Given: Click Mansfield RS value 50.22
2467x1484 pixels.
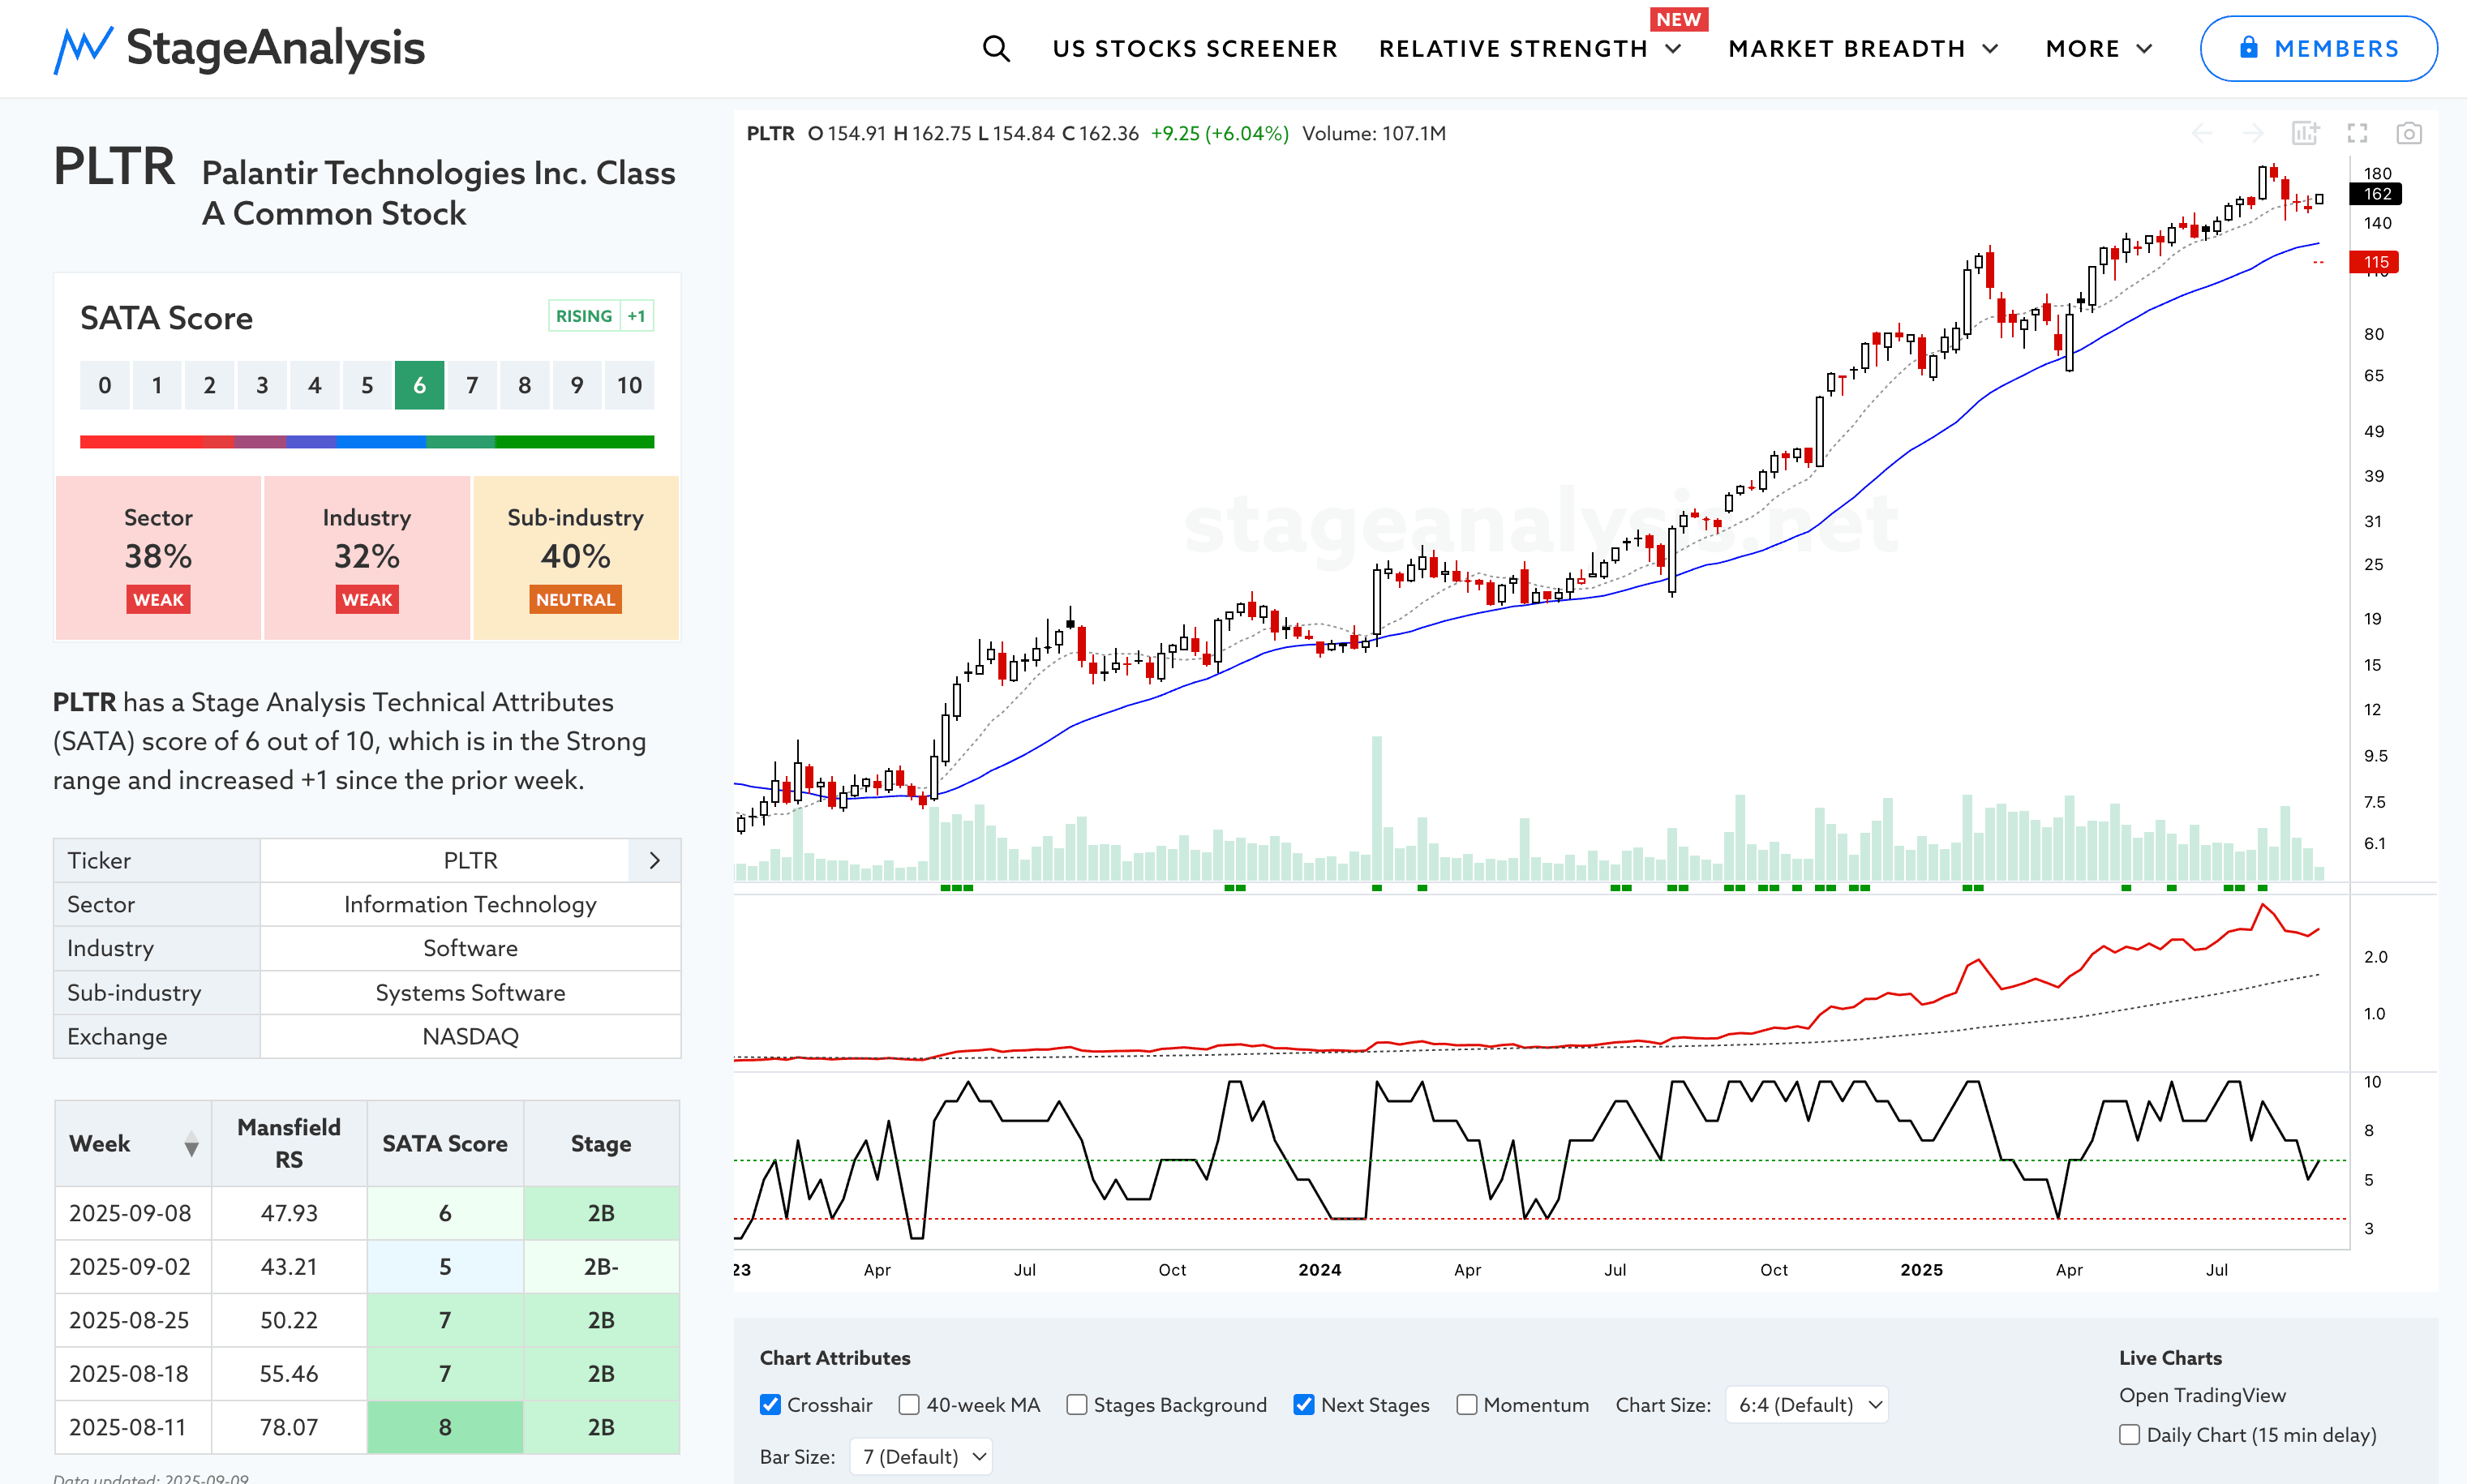Looking at the screenshot, I should (x=289, y=1320).
